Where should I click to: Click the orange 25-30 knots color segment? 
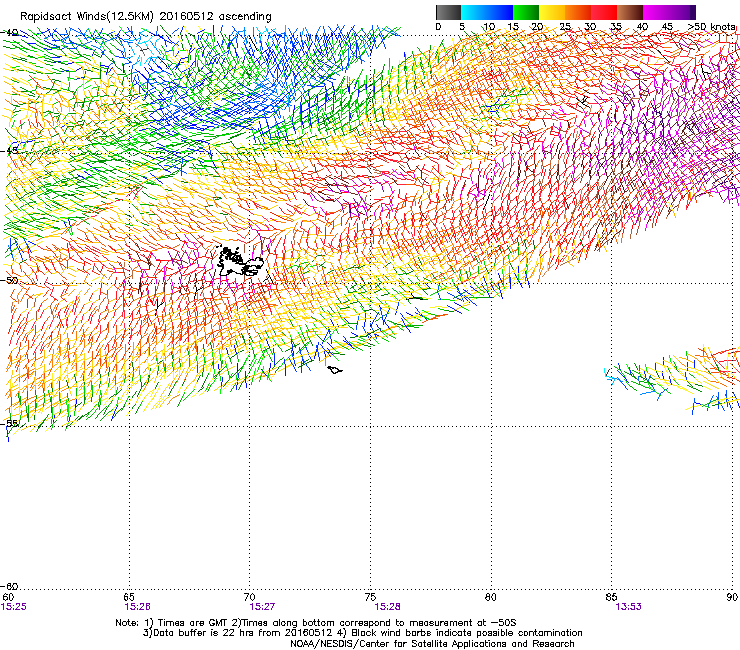click(x=578, y=12)
